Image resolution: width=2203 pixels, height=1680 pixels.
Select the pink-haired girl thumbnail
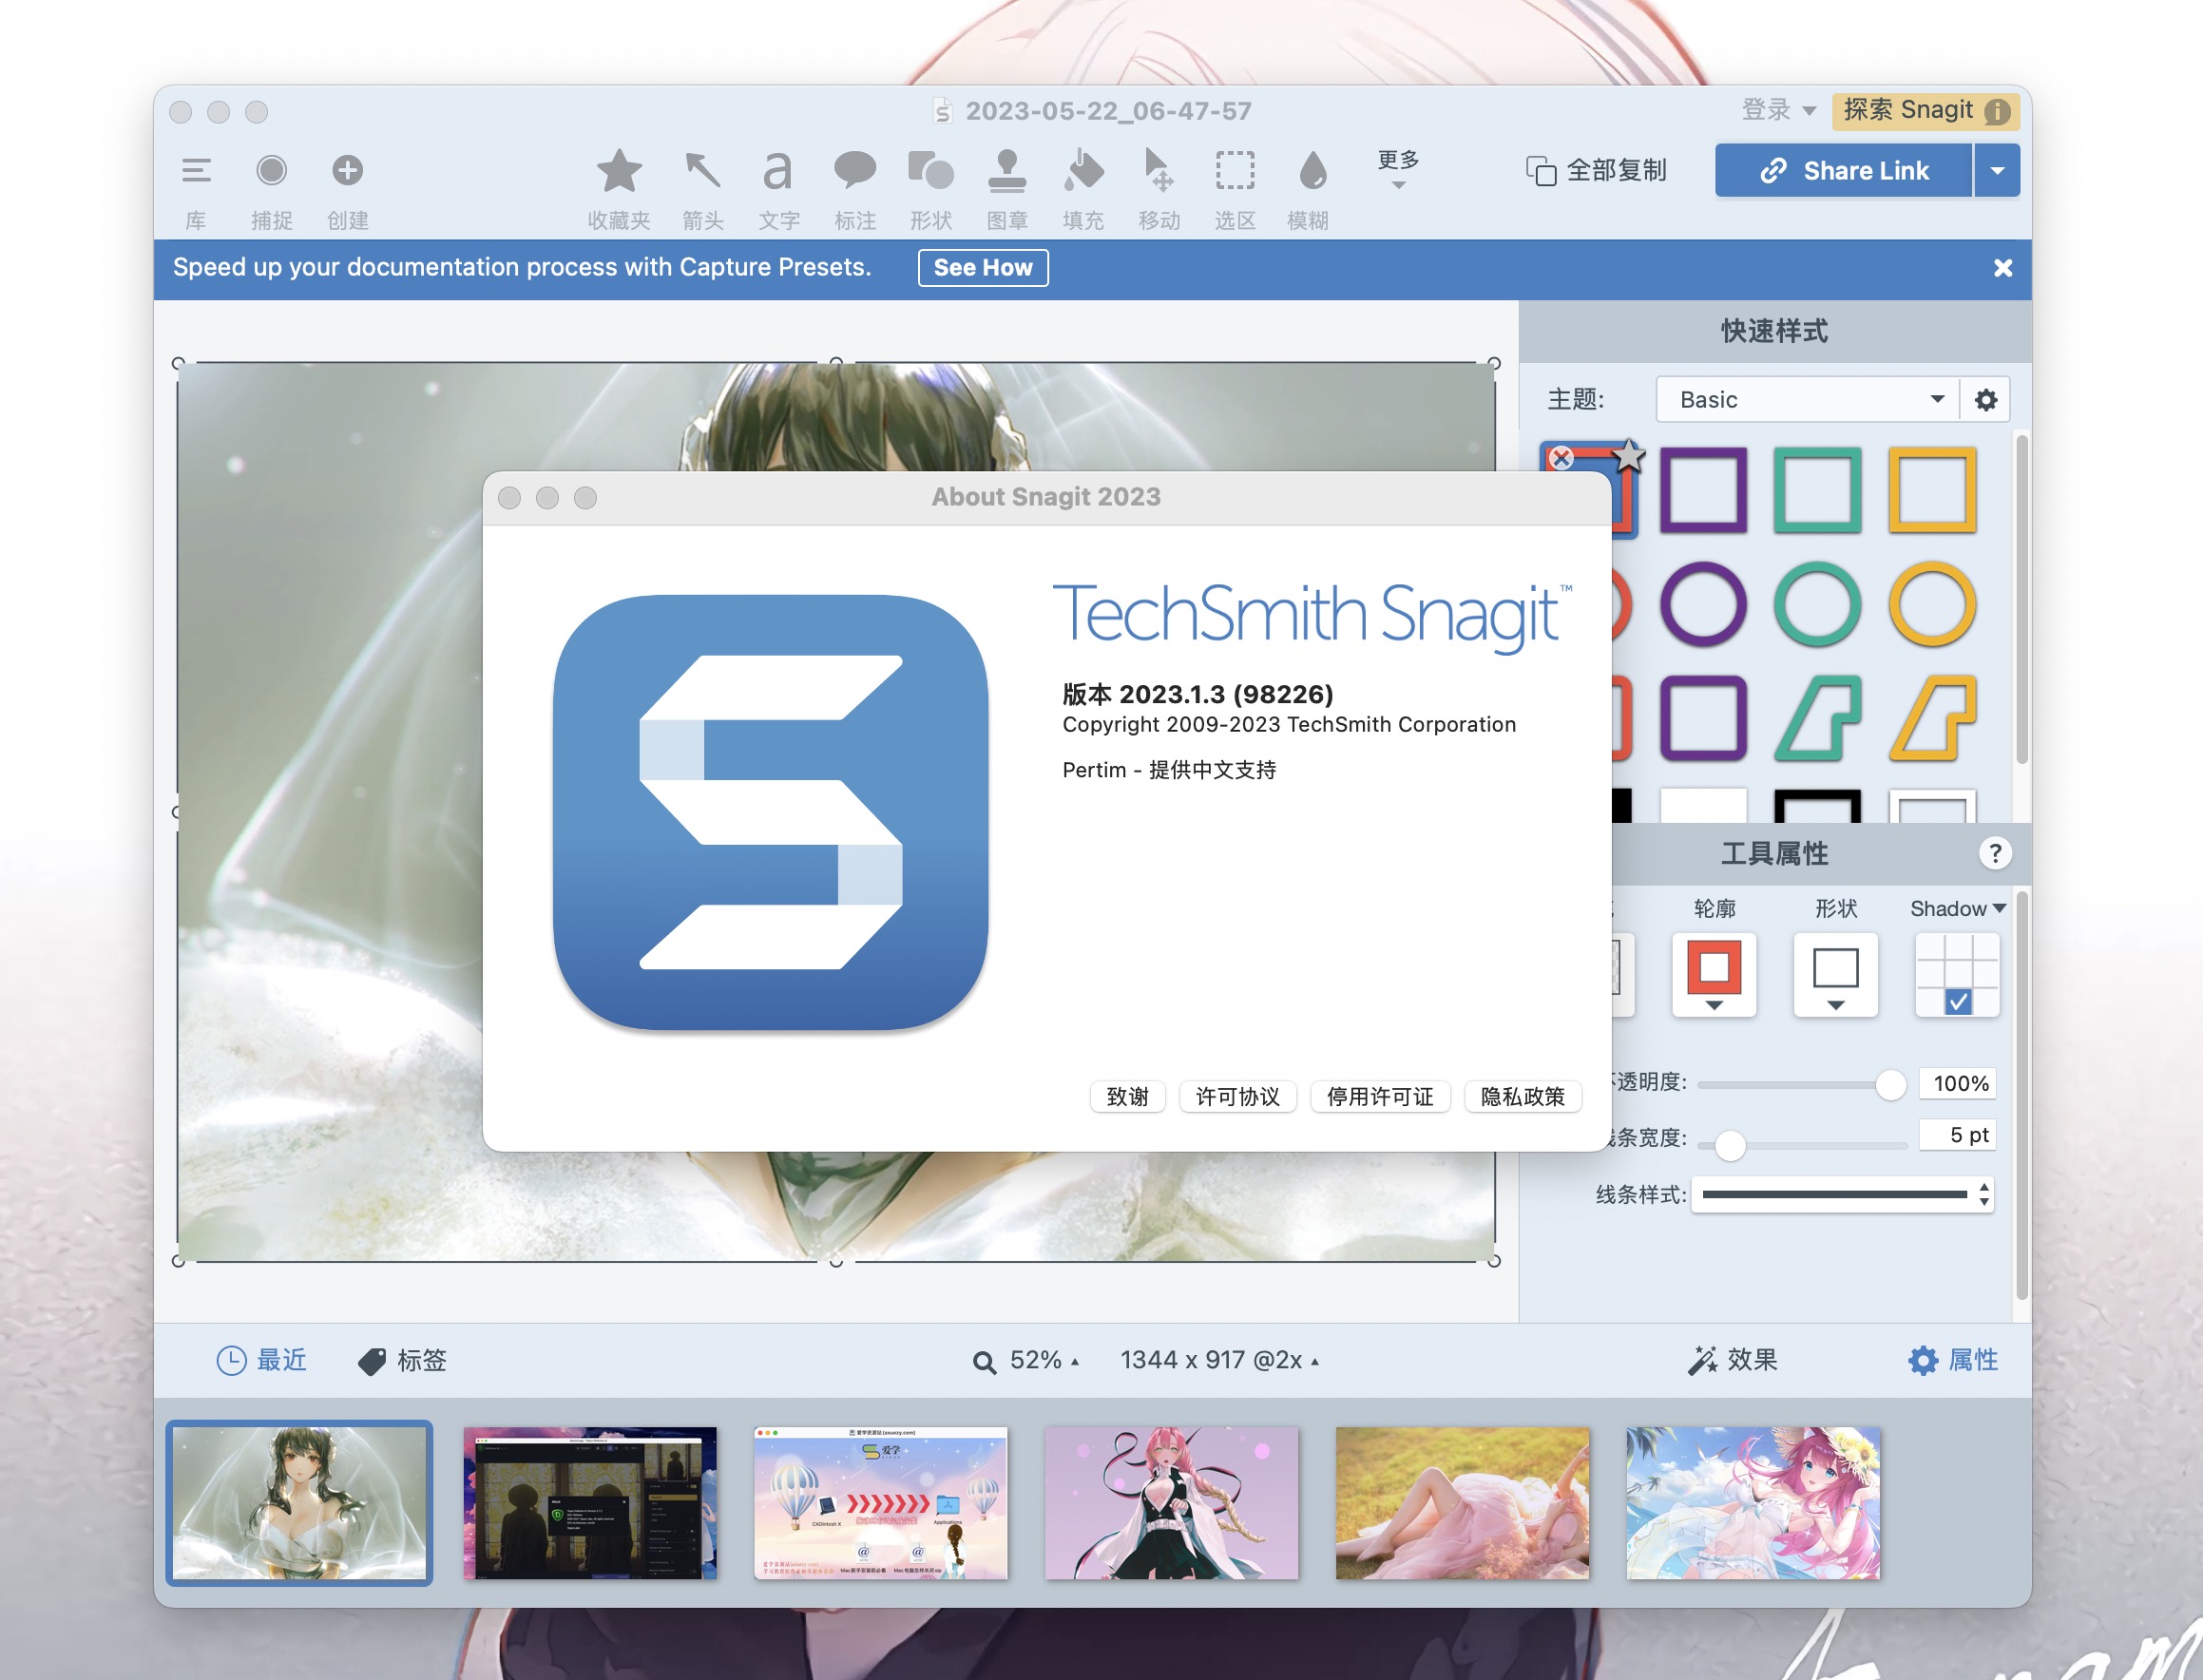(x=1172, y=1502)
